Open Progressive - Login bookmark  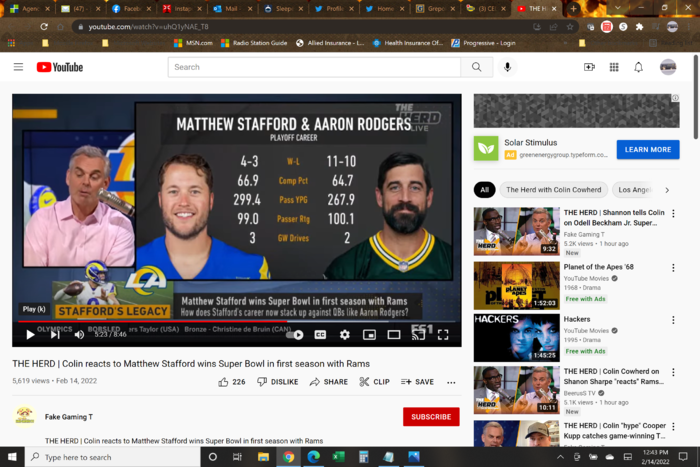(483, 43)
